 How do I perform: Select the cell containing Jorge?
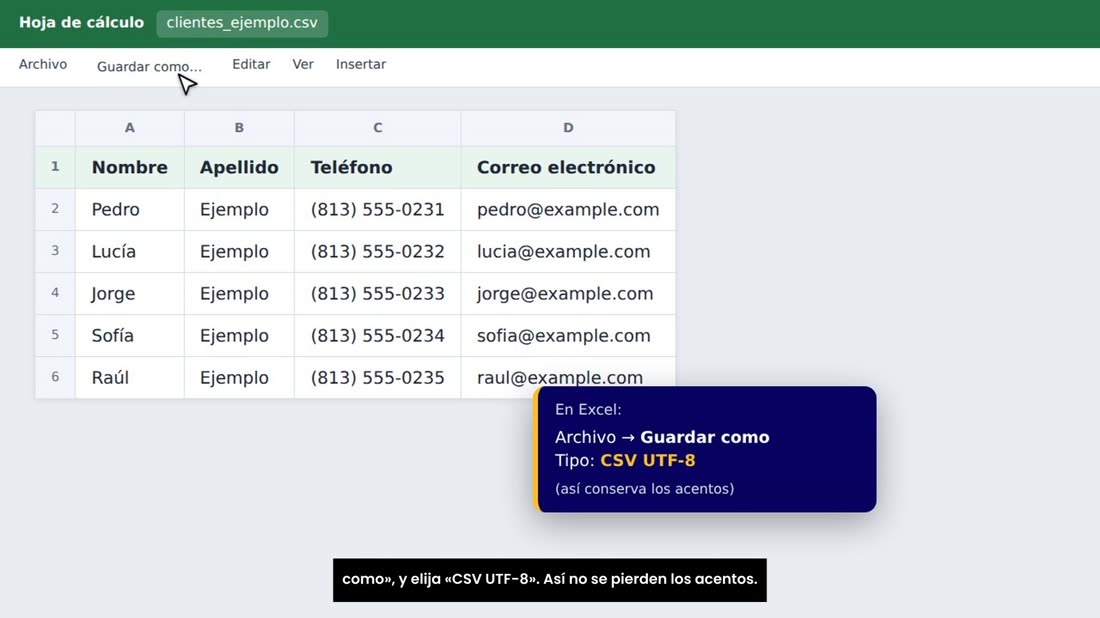130,293
